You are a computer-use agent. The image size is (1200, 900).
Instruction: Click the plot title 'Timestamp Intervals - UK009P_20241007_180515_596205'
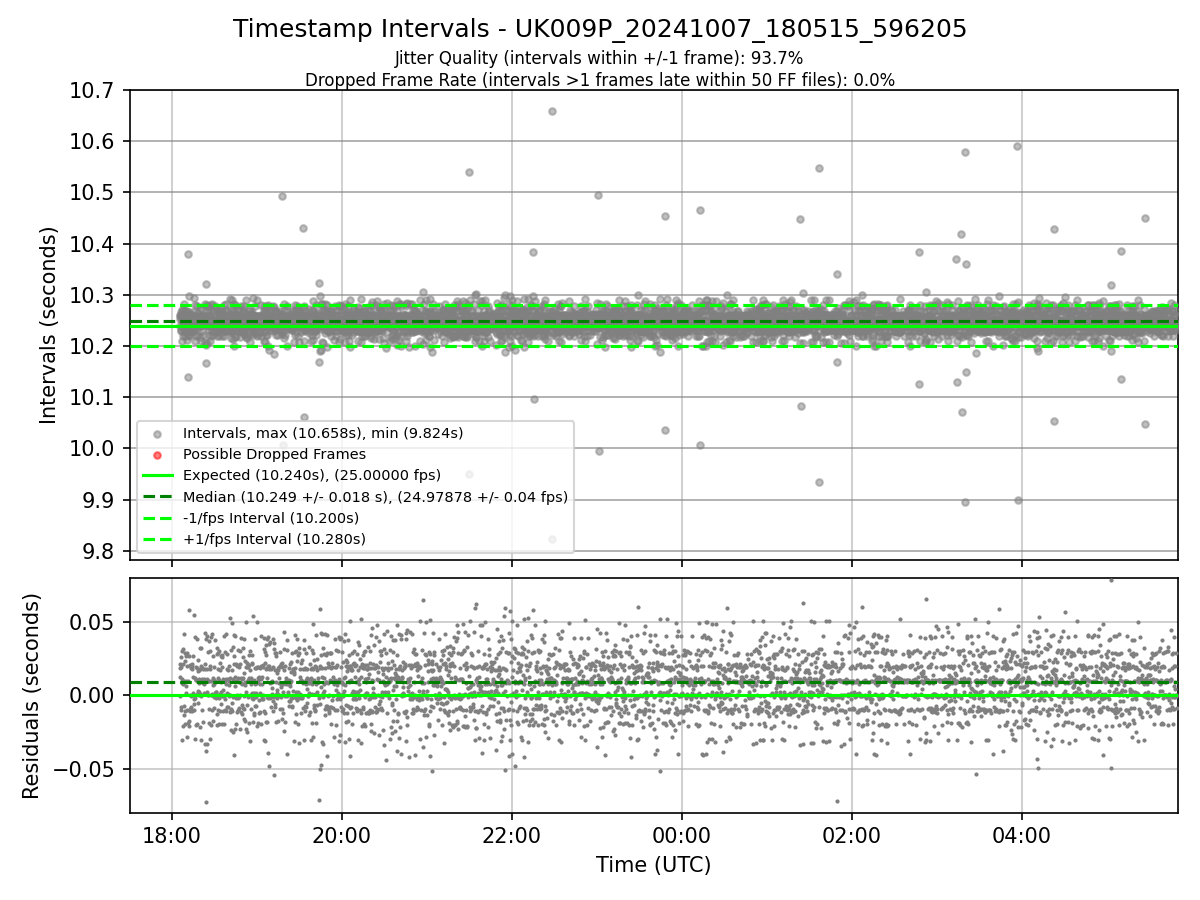tap(600, 29)
